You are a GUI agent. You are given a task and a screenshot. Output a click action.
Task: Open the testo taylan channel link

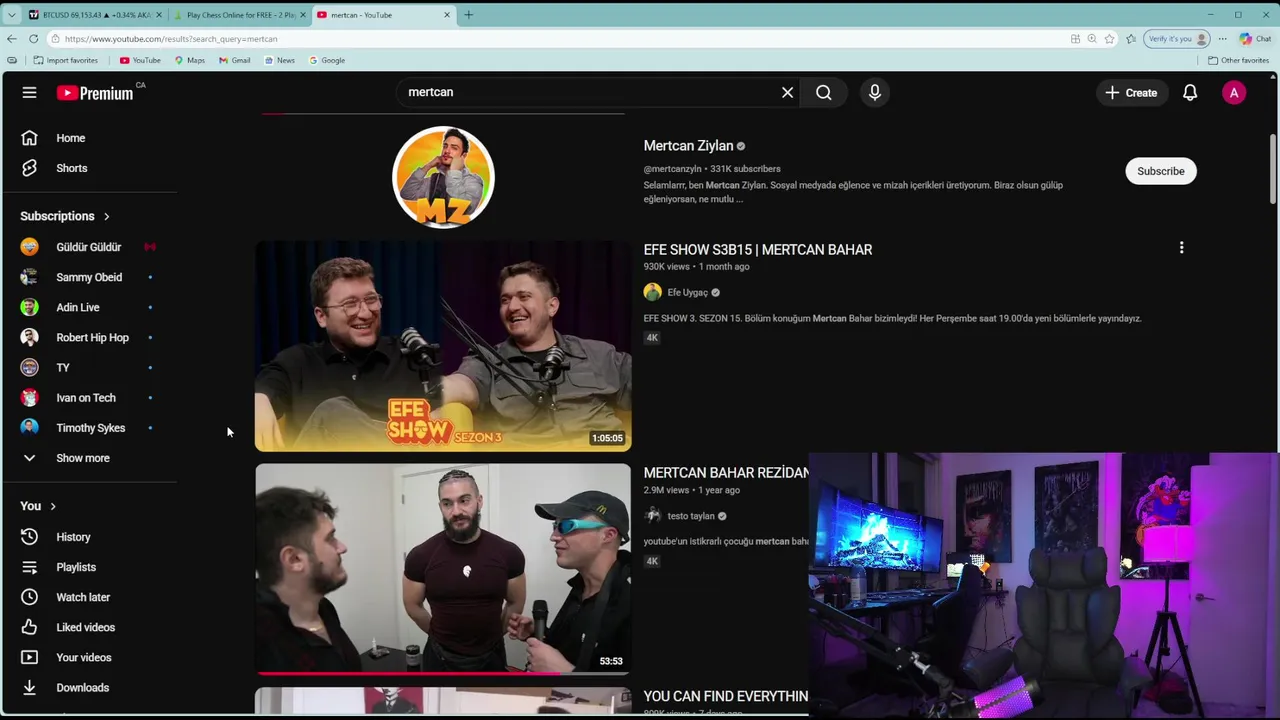[691, 516]
